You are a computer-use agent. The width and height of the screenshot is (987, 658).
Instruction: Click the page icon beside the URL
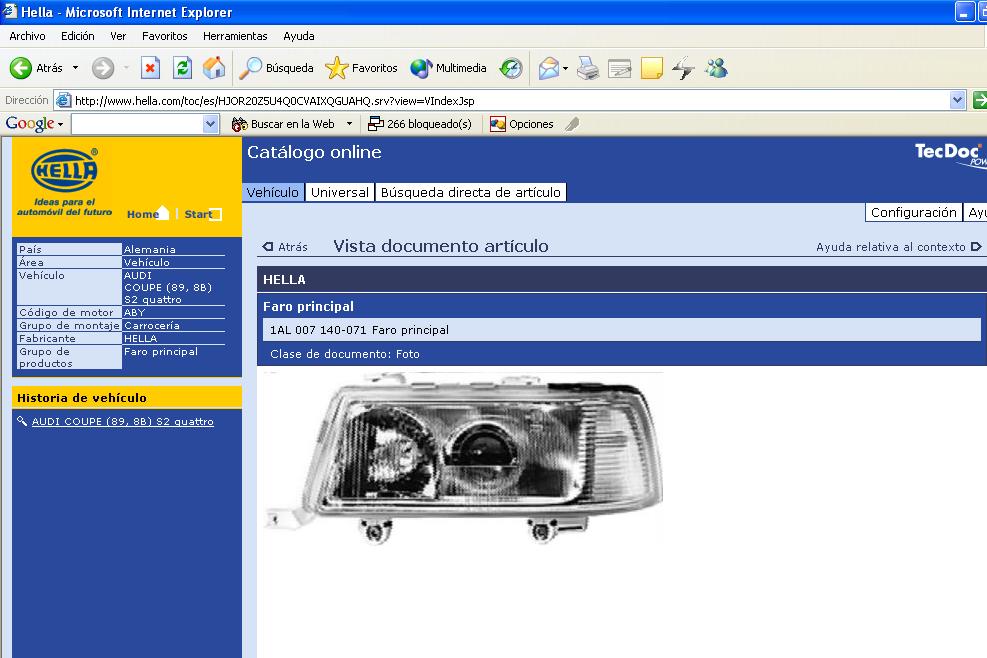63,100
